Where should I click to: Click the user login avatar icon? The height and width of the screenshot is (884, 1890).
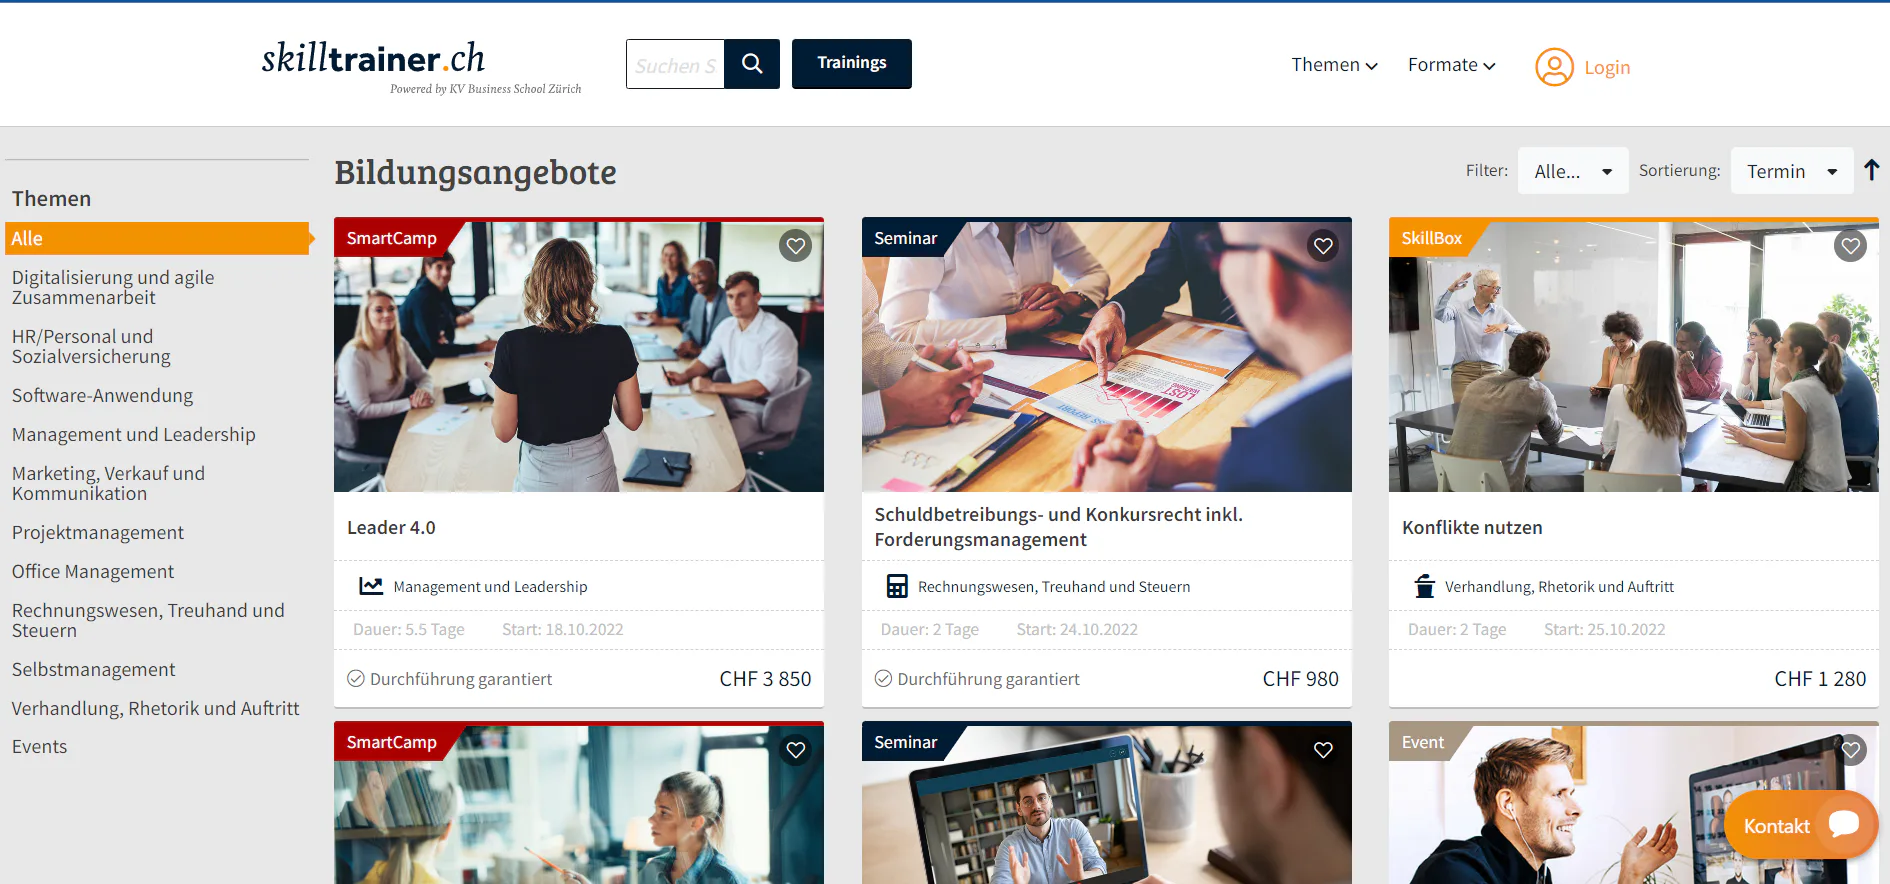click(x=1554, y=67)
